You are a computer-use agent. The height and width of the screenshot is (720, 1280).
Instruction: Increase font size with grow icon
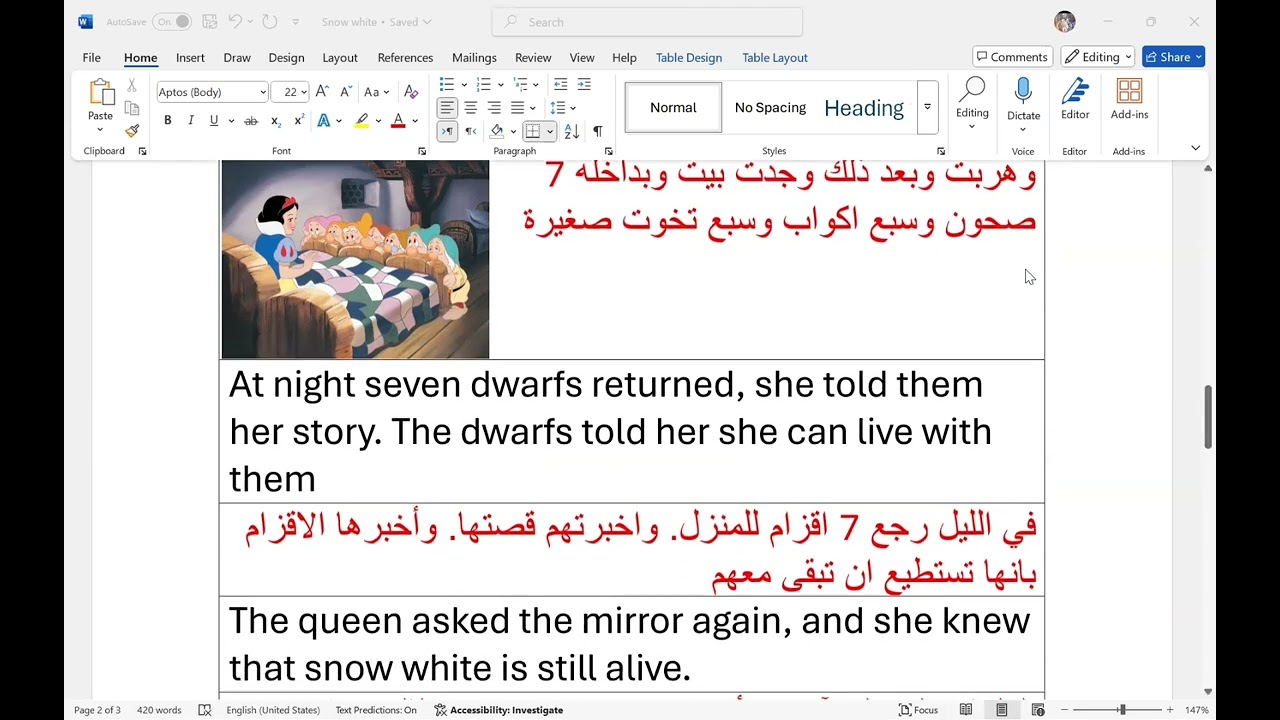pyautogui.click(x=322, y=92)
